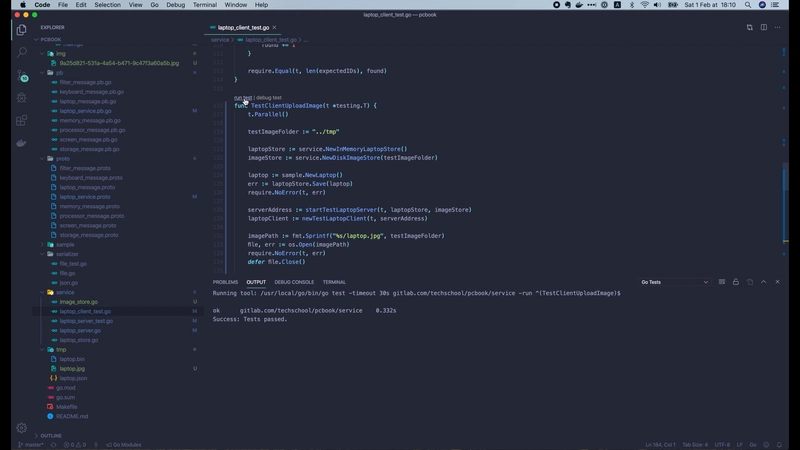Split the editor to the right
800x450 pixels.
763,28
